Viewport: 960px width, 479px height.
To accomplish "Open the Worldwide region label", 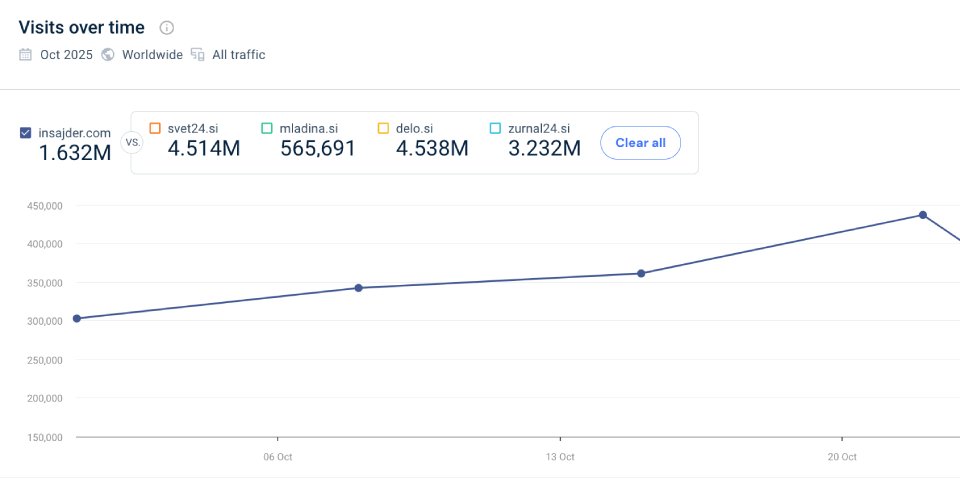I will point(152,55).
